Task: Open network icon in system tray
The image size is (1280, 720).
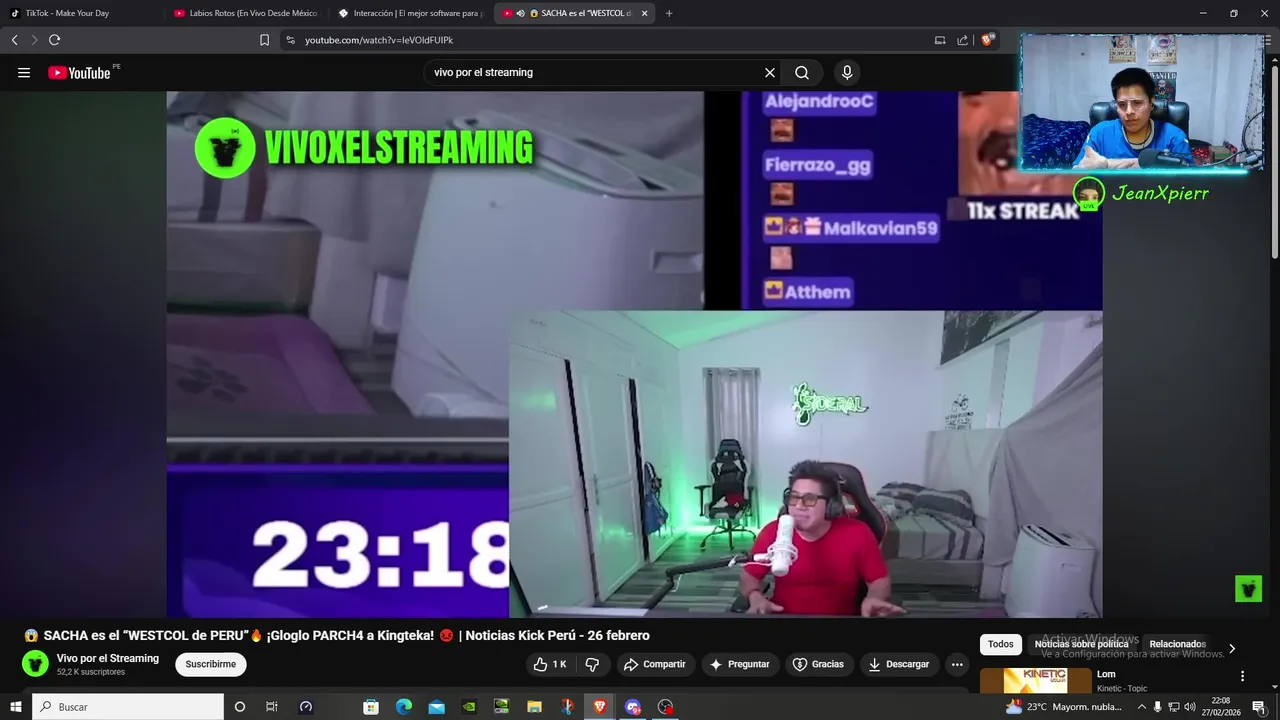Action: click(1174, 707)
